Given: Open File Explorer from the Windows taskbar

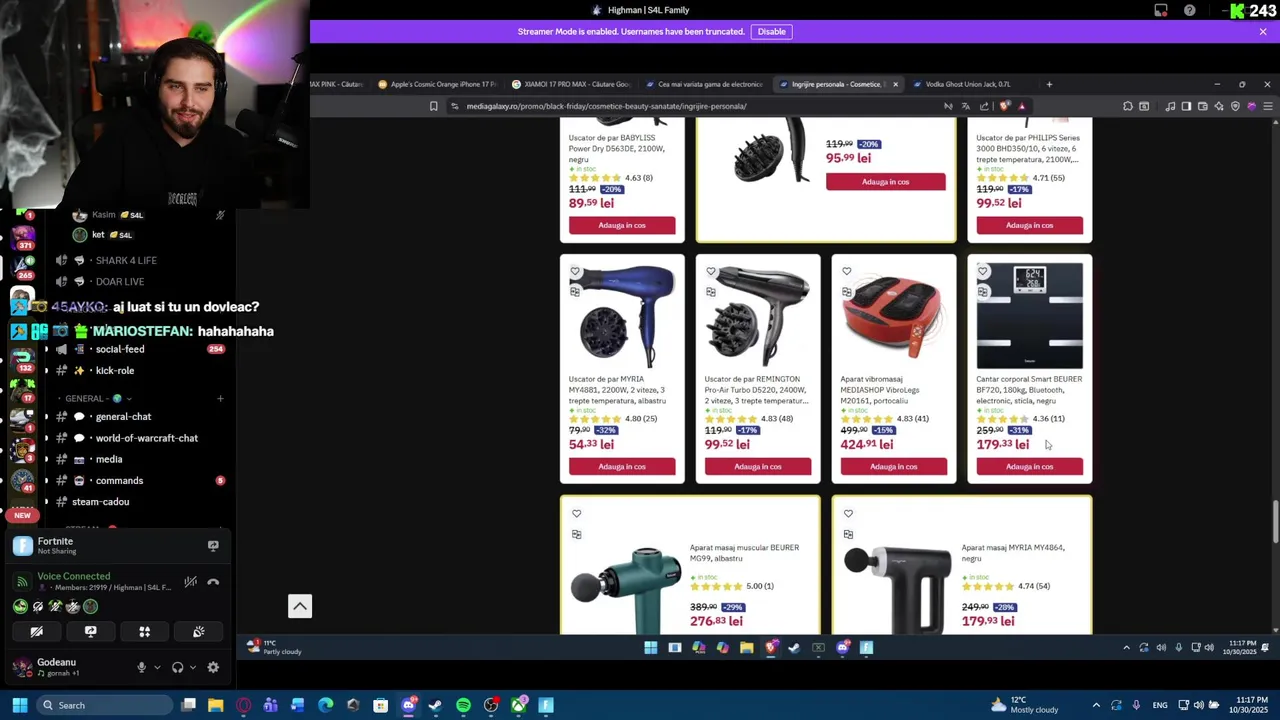Looking at the screenshot, I should click(x=215, y=705).
